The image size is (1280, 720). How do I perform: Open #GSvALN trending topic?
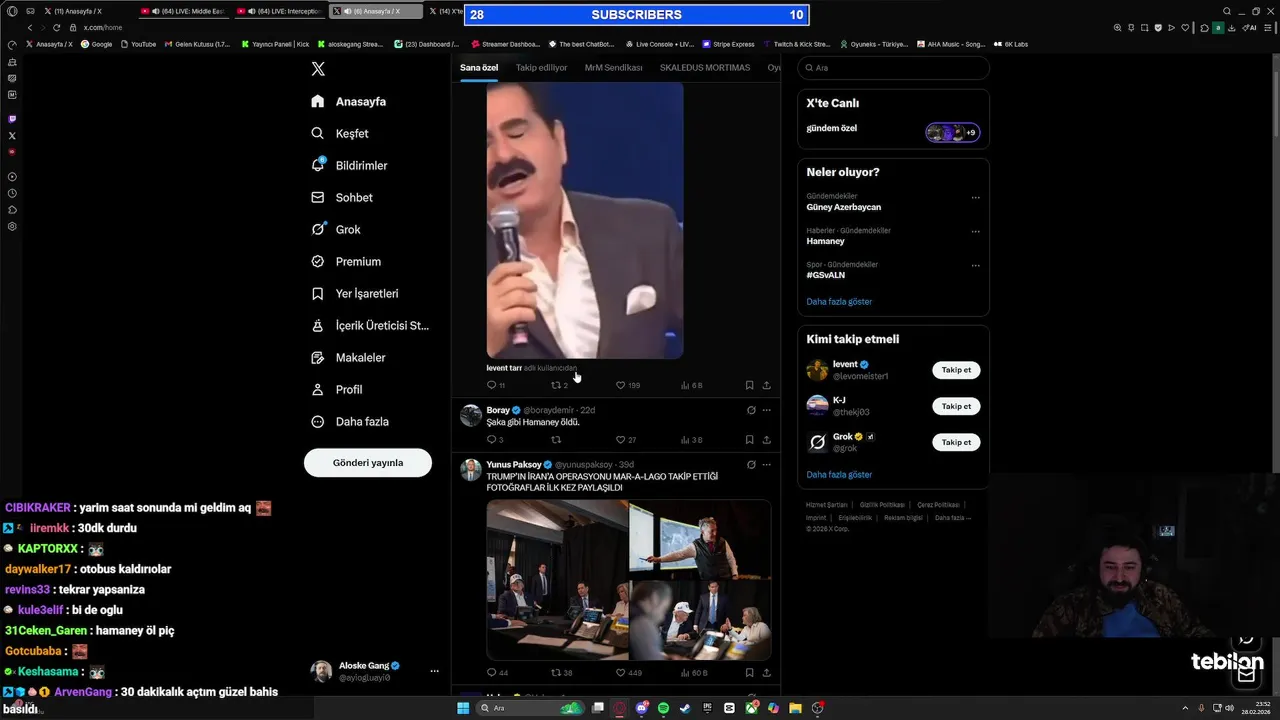coord(825,275)
